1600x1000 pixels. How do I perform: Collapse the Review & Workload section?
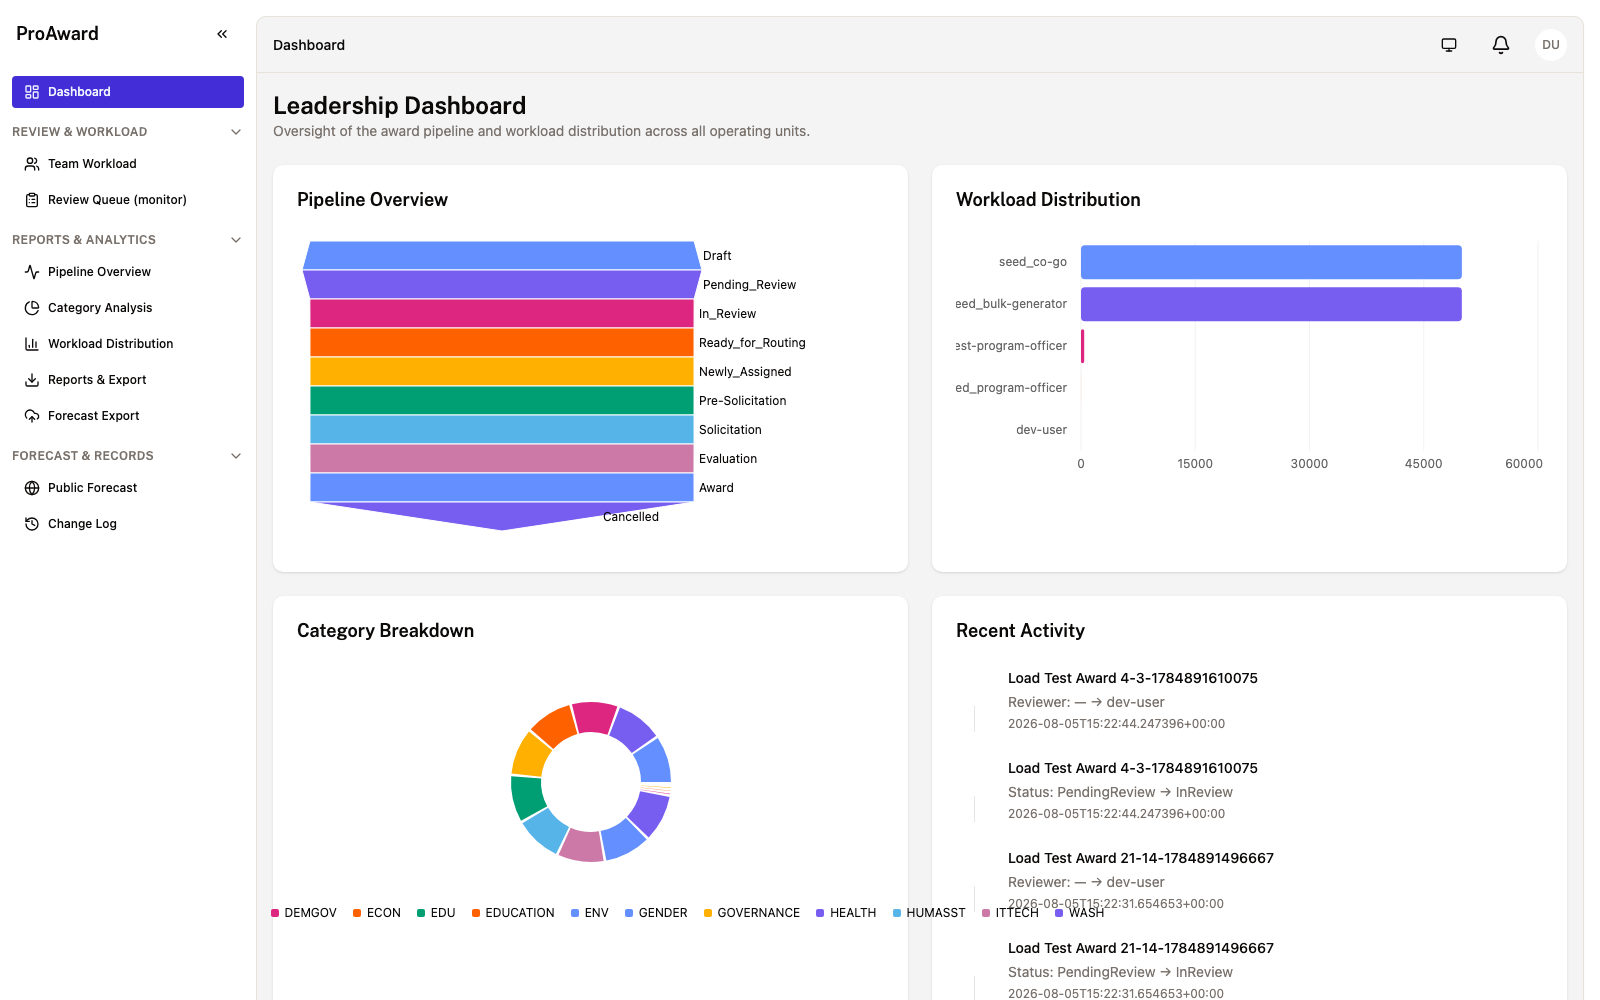(x=236, y=132)
